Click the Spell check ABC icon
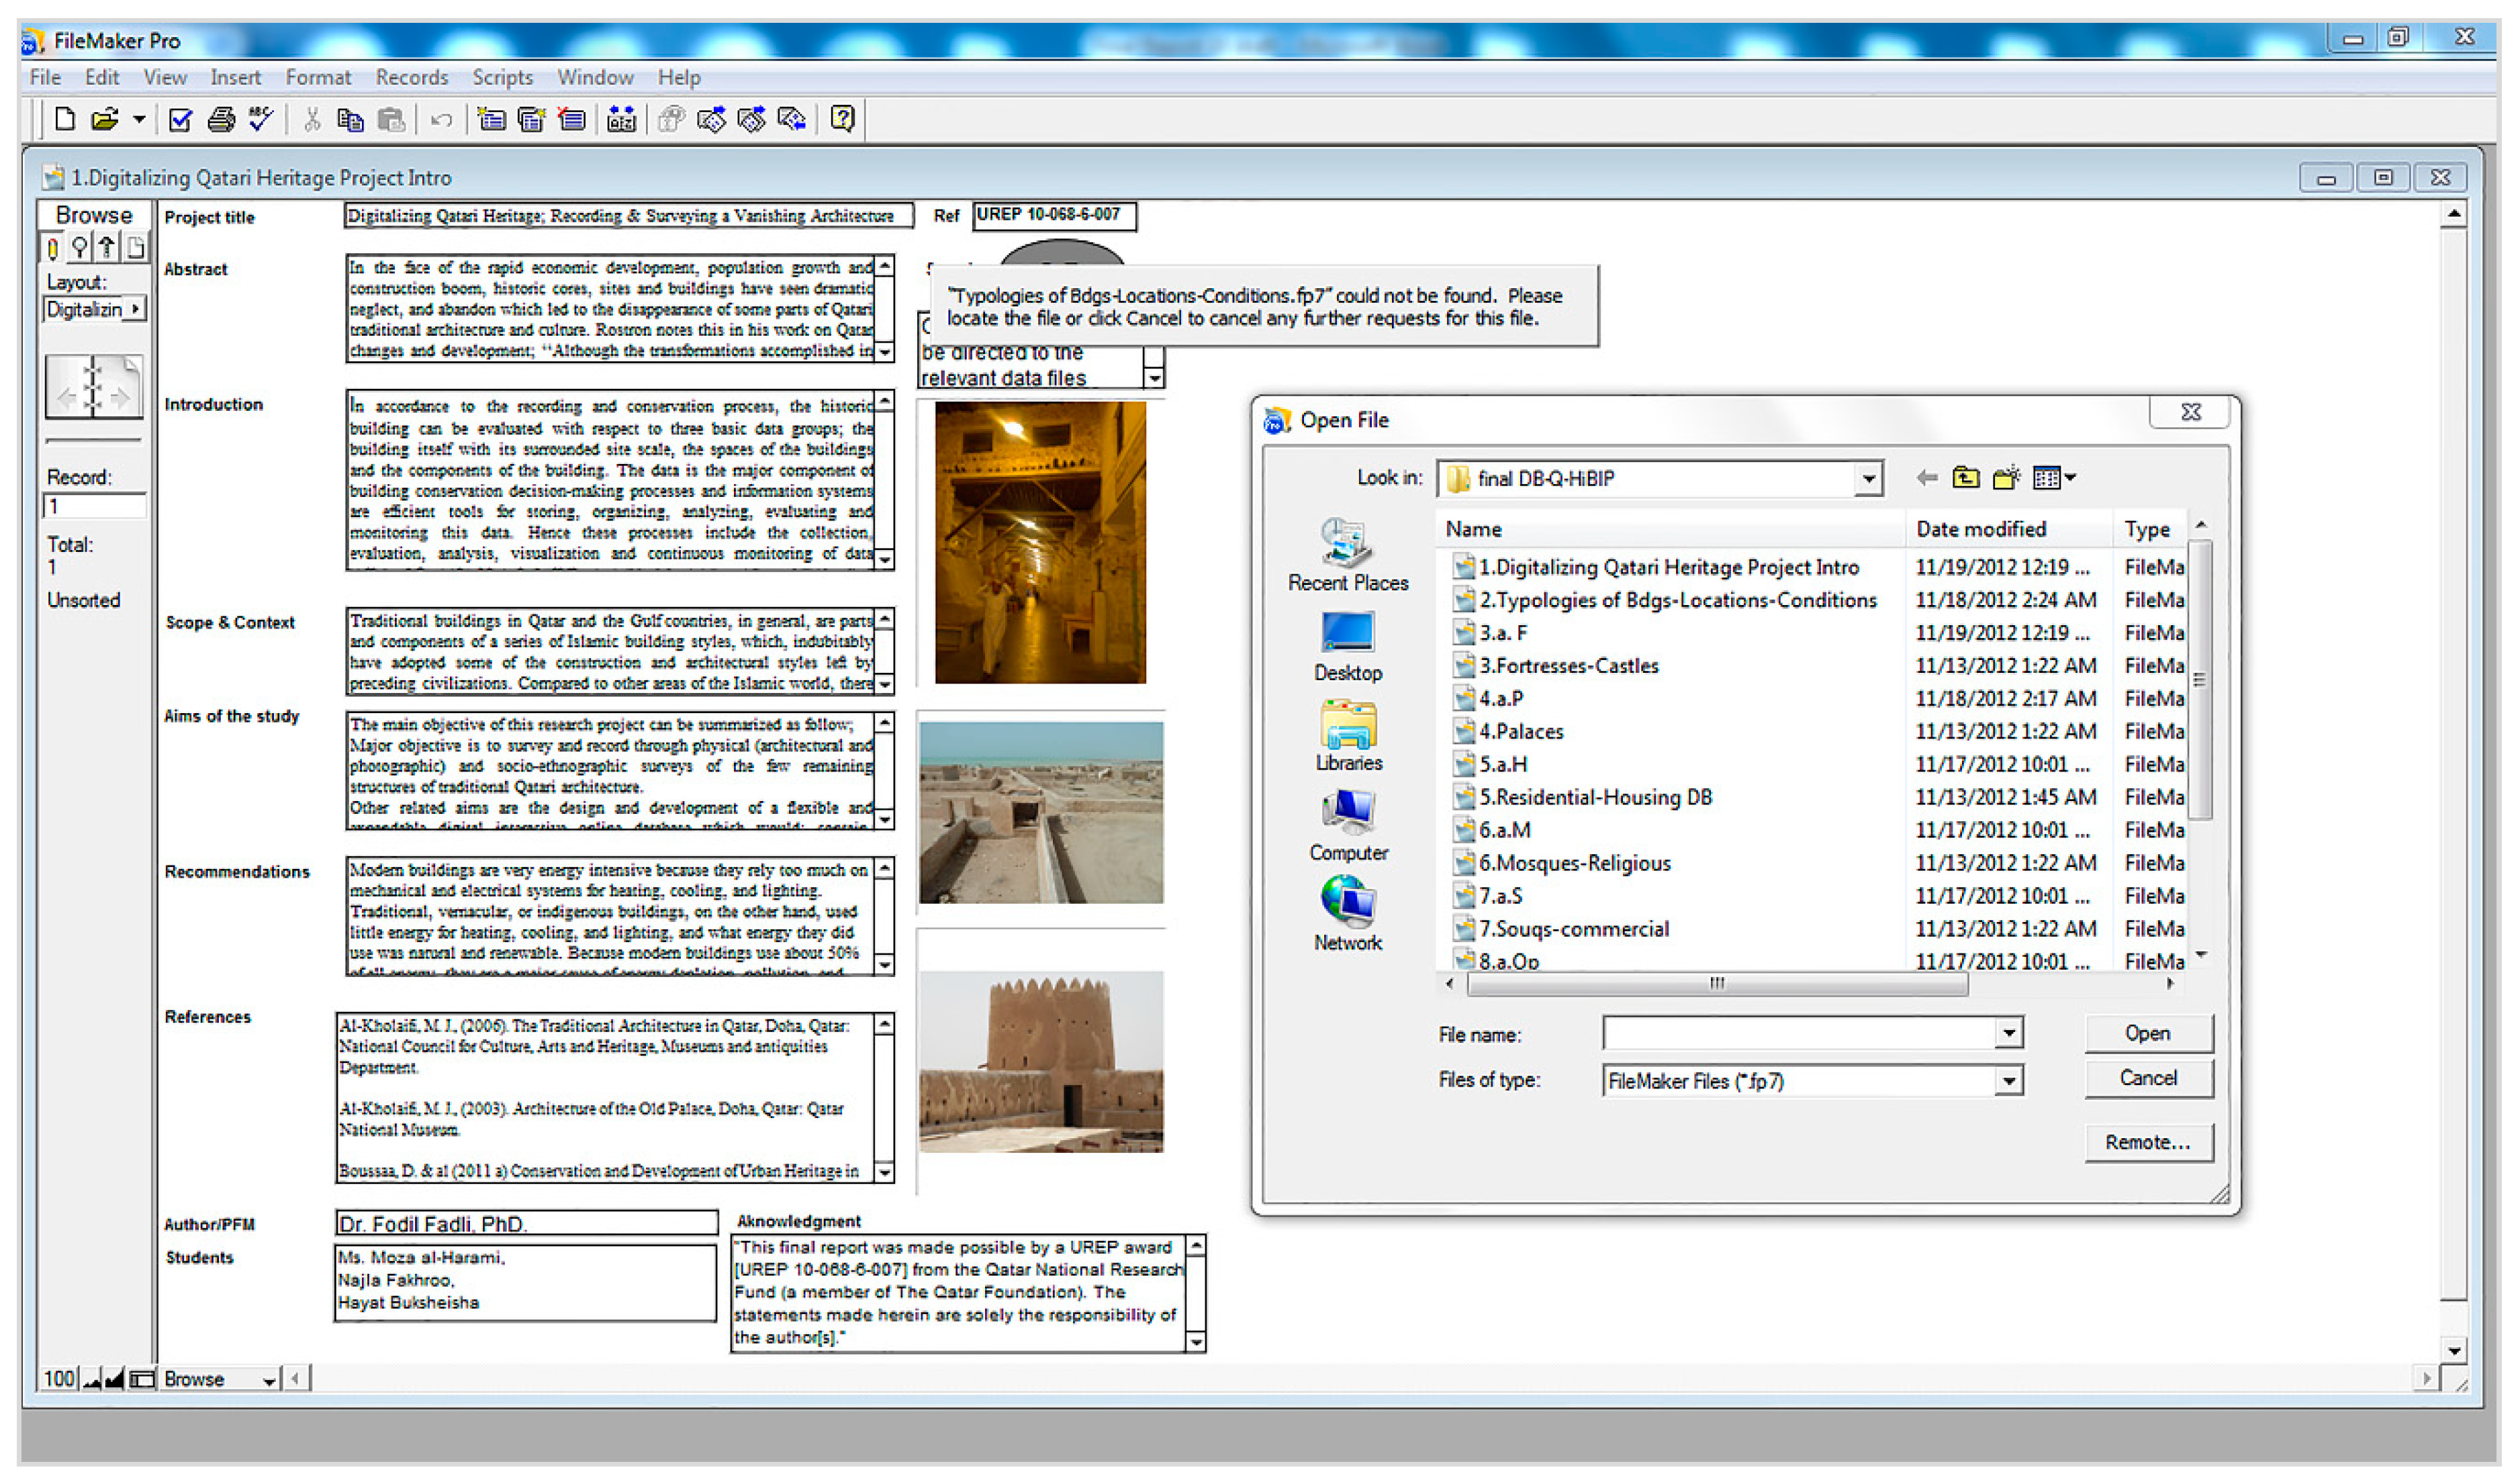 coord(261,120)
